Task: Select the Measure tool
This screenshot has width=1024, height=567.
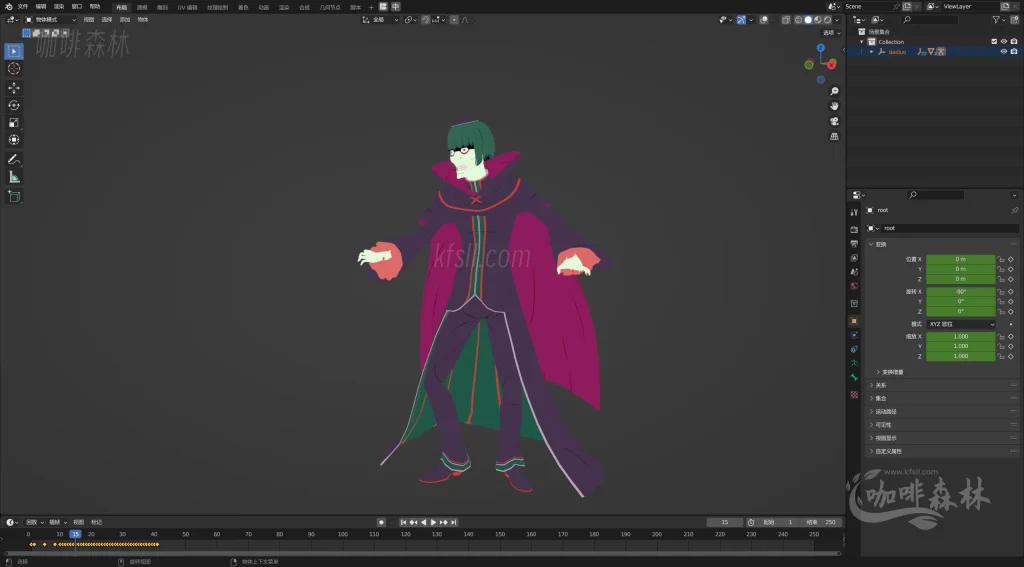Action: click(14, 177)
